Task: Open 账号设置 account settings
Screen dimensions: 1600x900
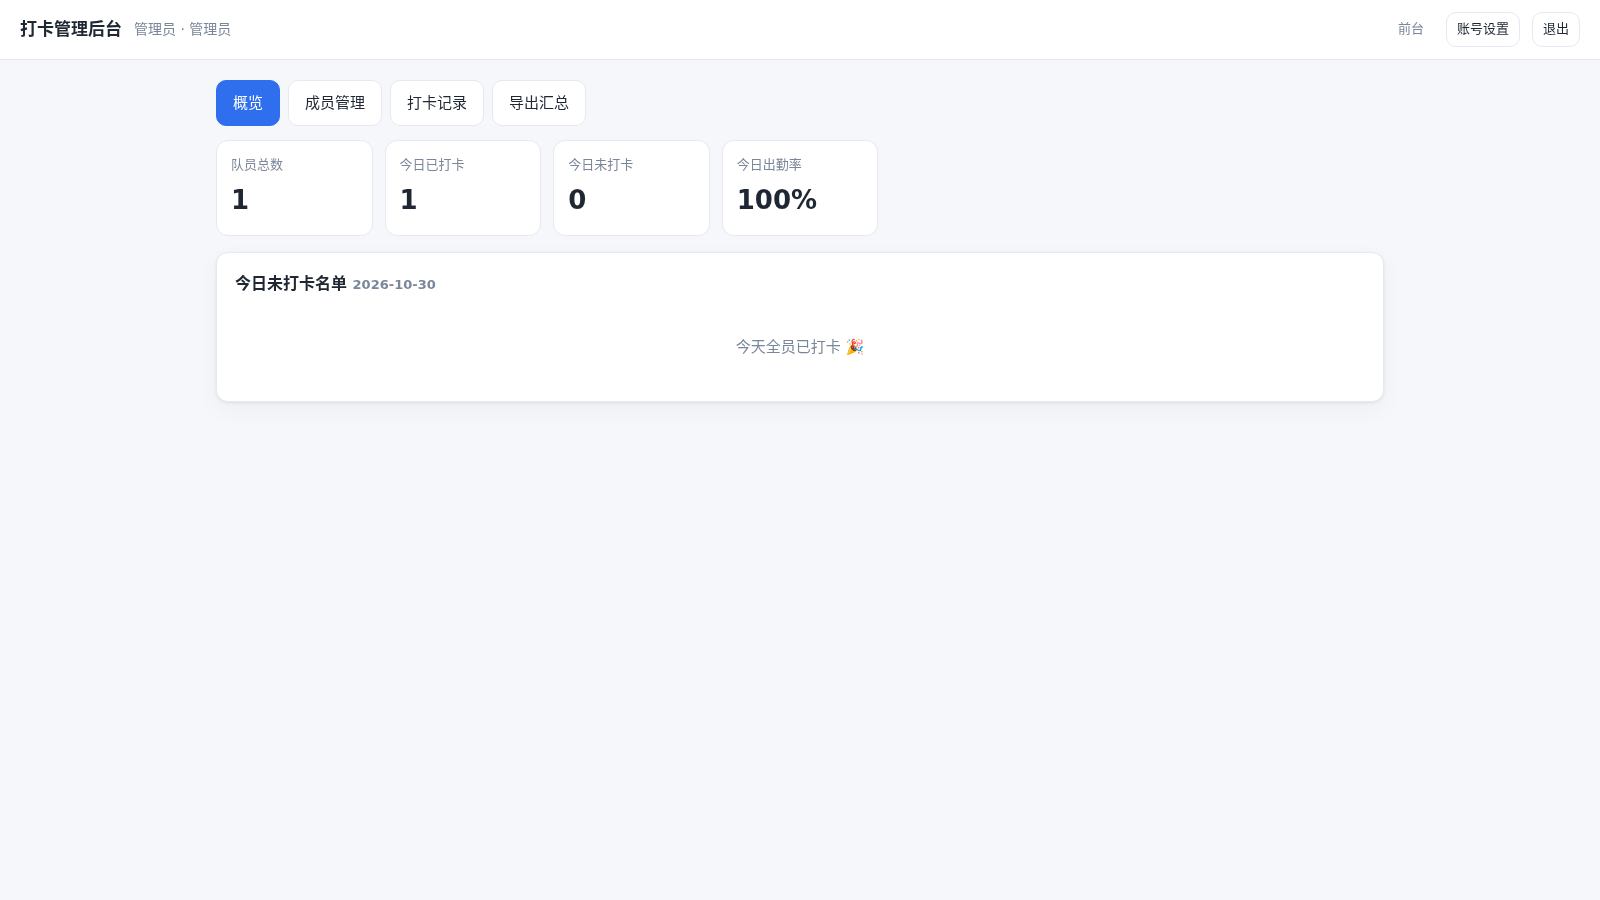Action: pyautogui.click(x=1483, y=29)
